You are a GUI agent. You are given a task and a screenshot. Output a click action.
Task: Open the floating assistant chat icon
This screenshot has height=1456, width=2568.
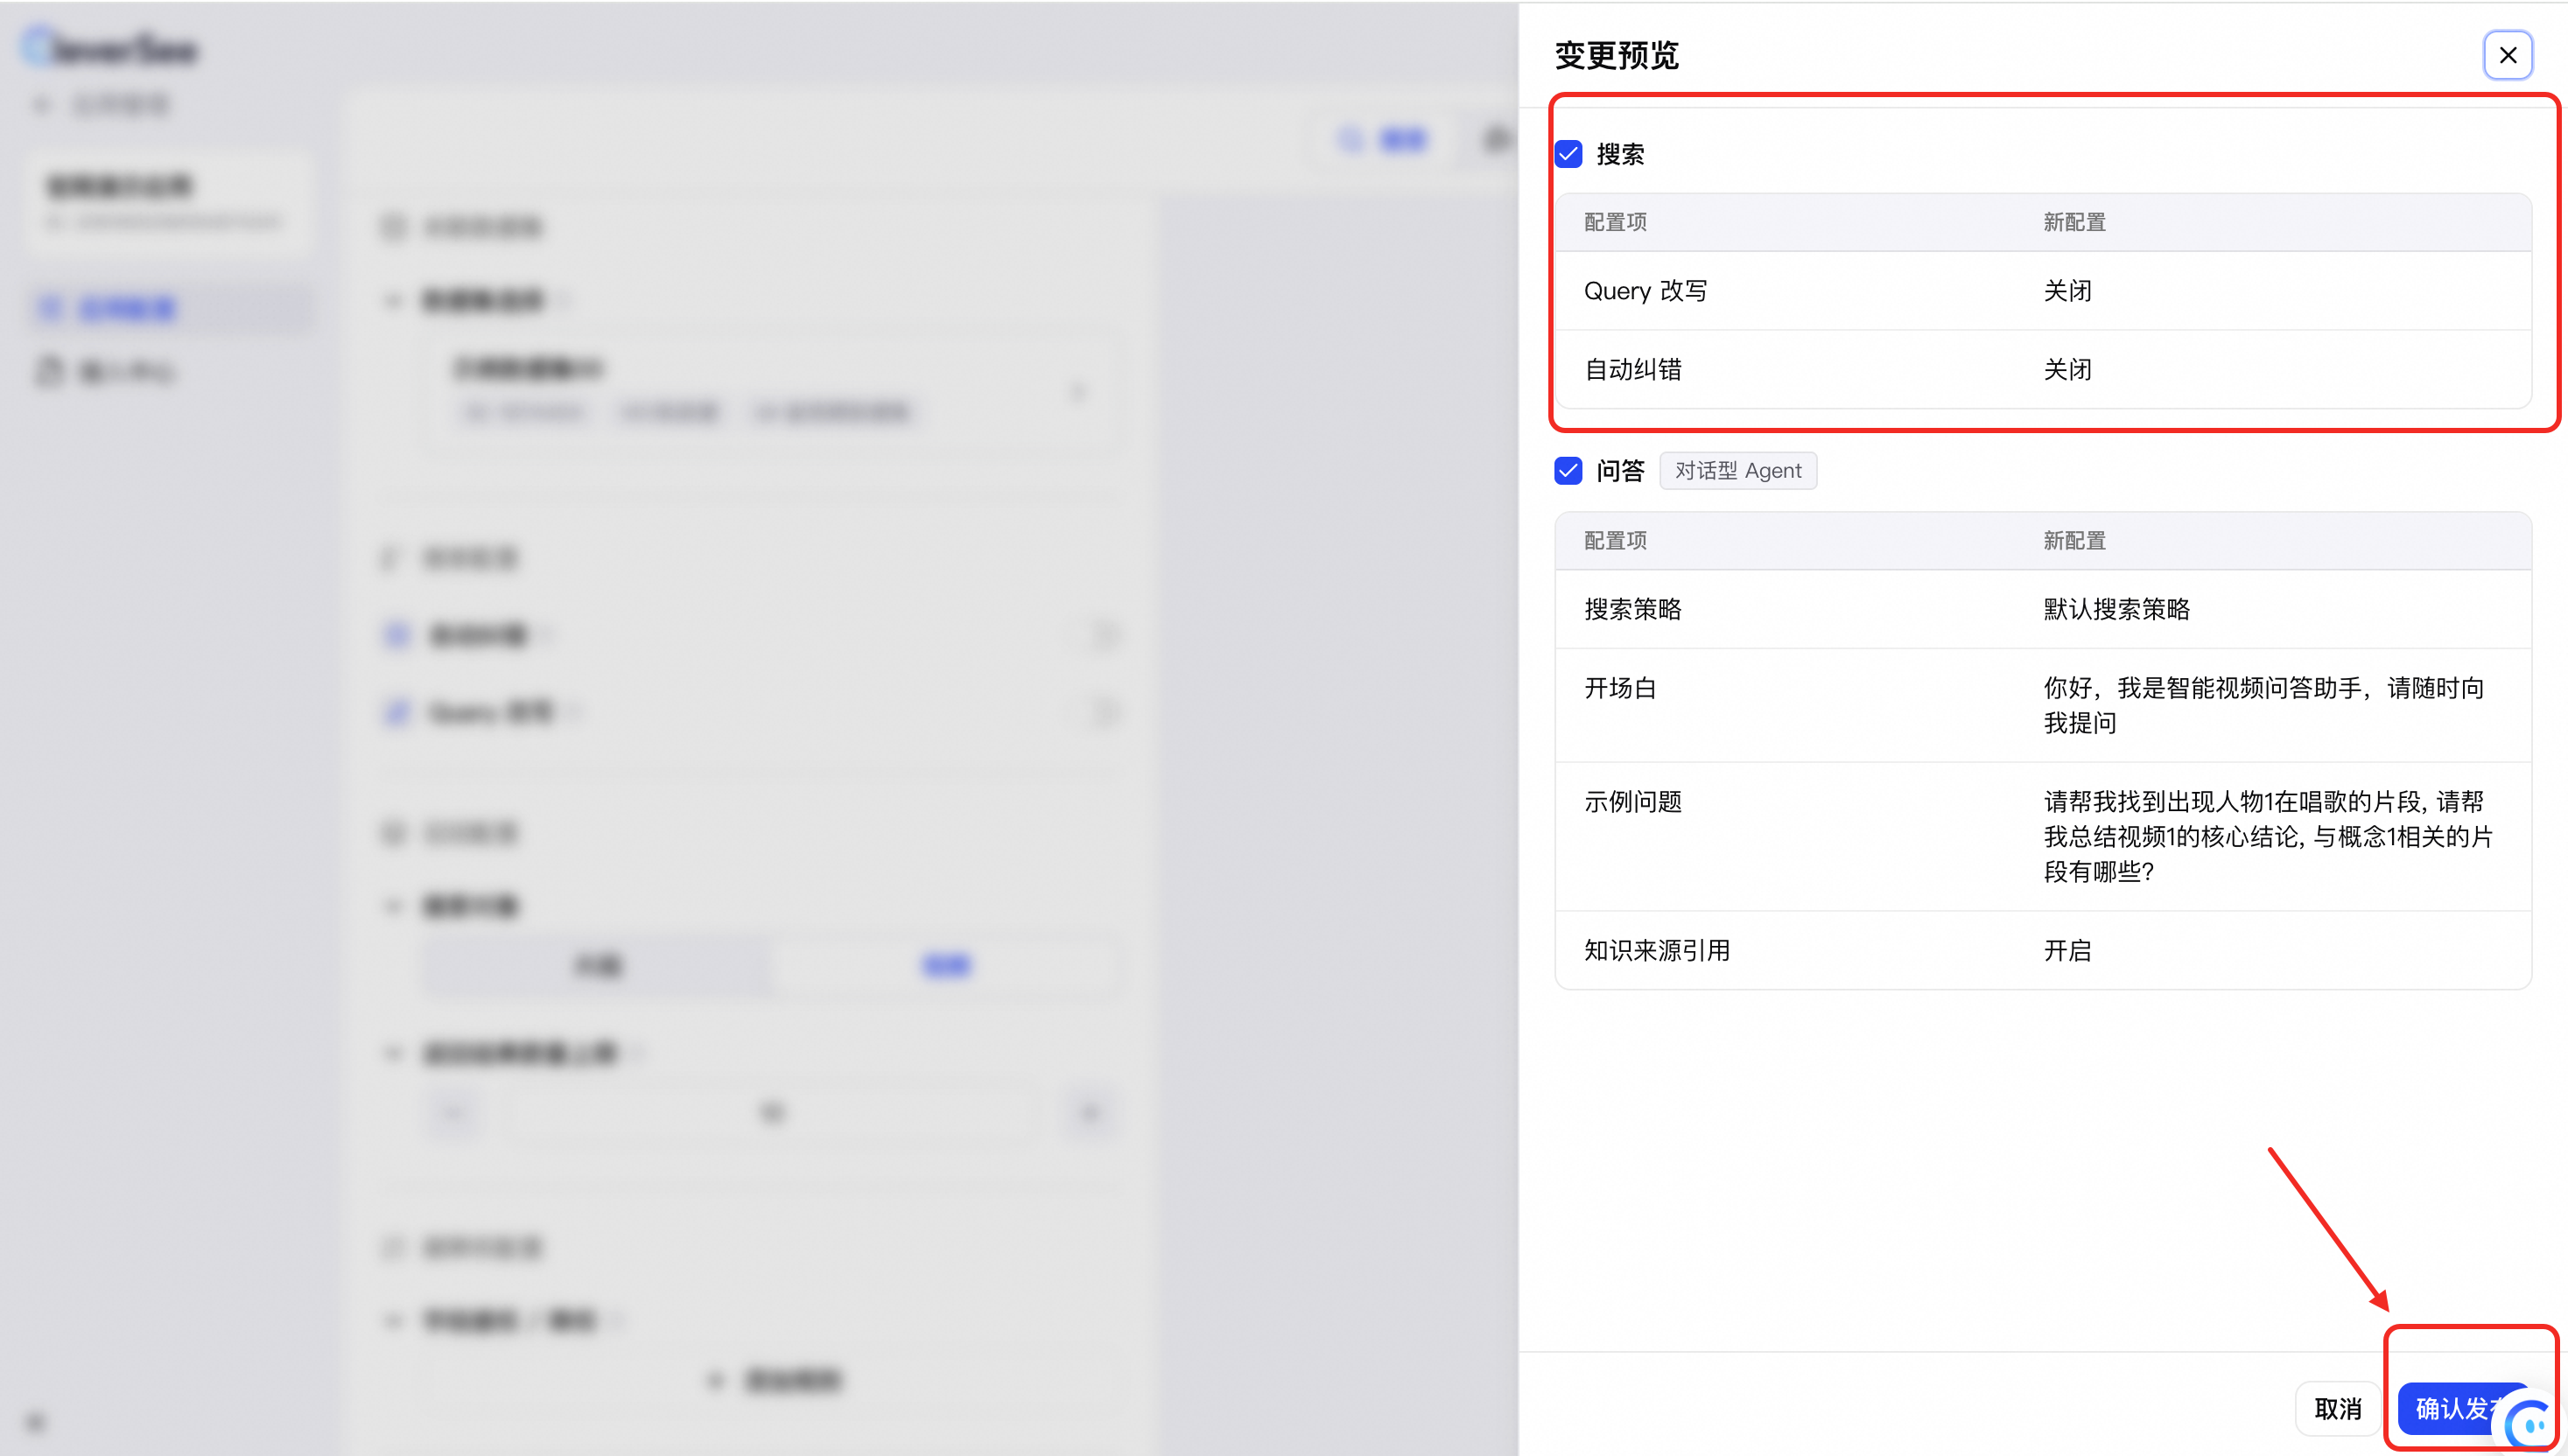2532,1424
